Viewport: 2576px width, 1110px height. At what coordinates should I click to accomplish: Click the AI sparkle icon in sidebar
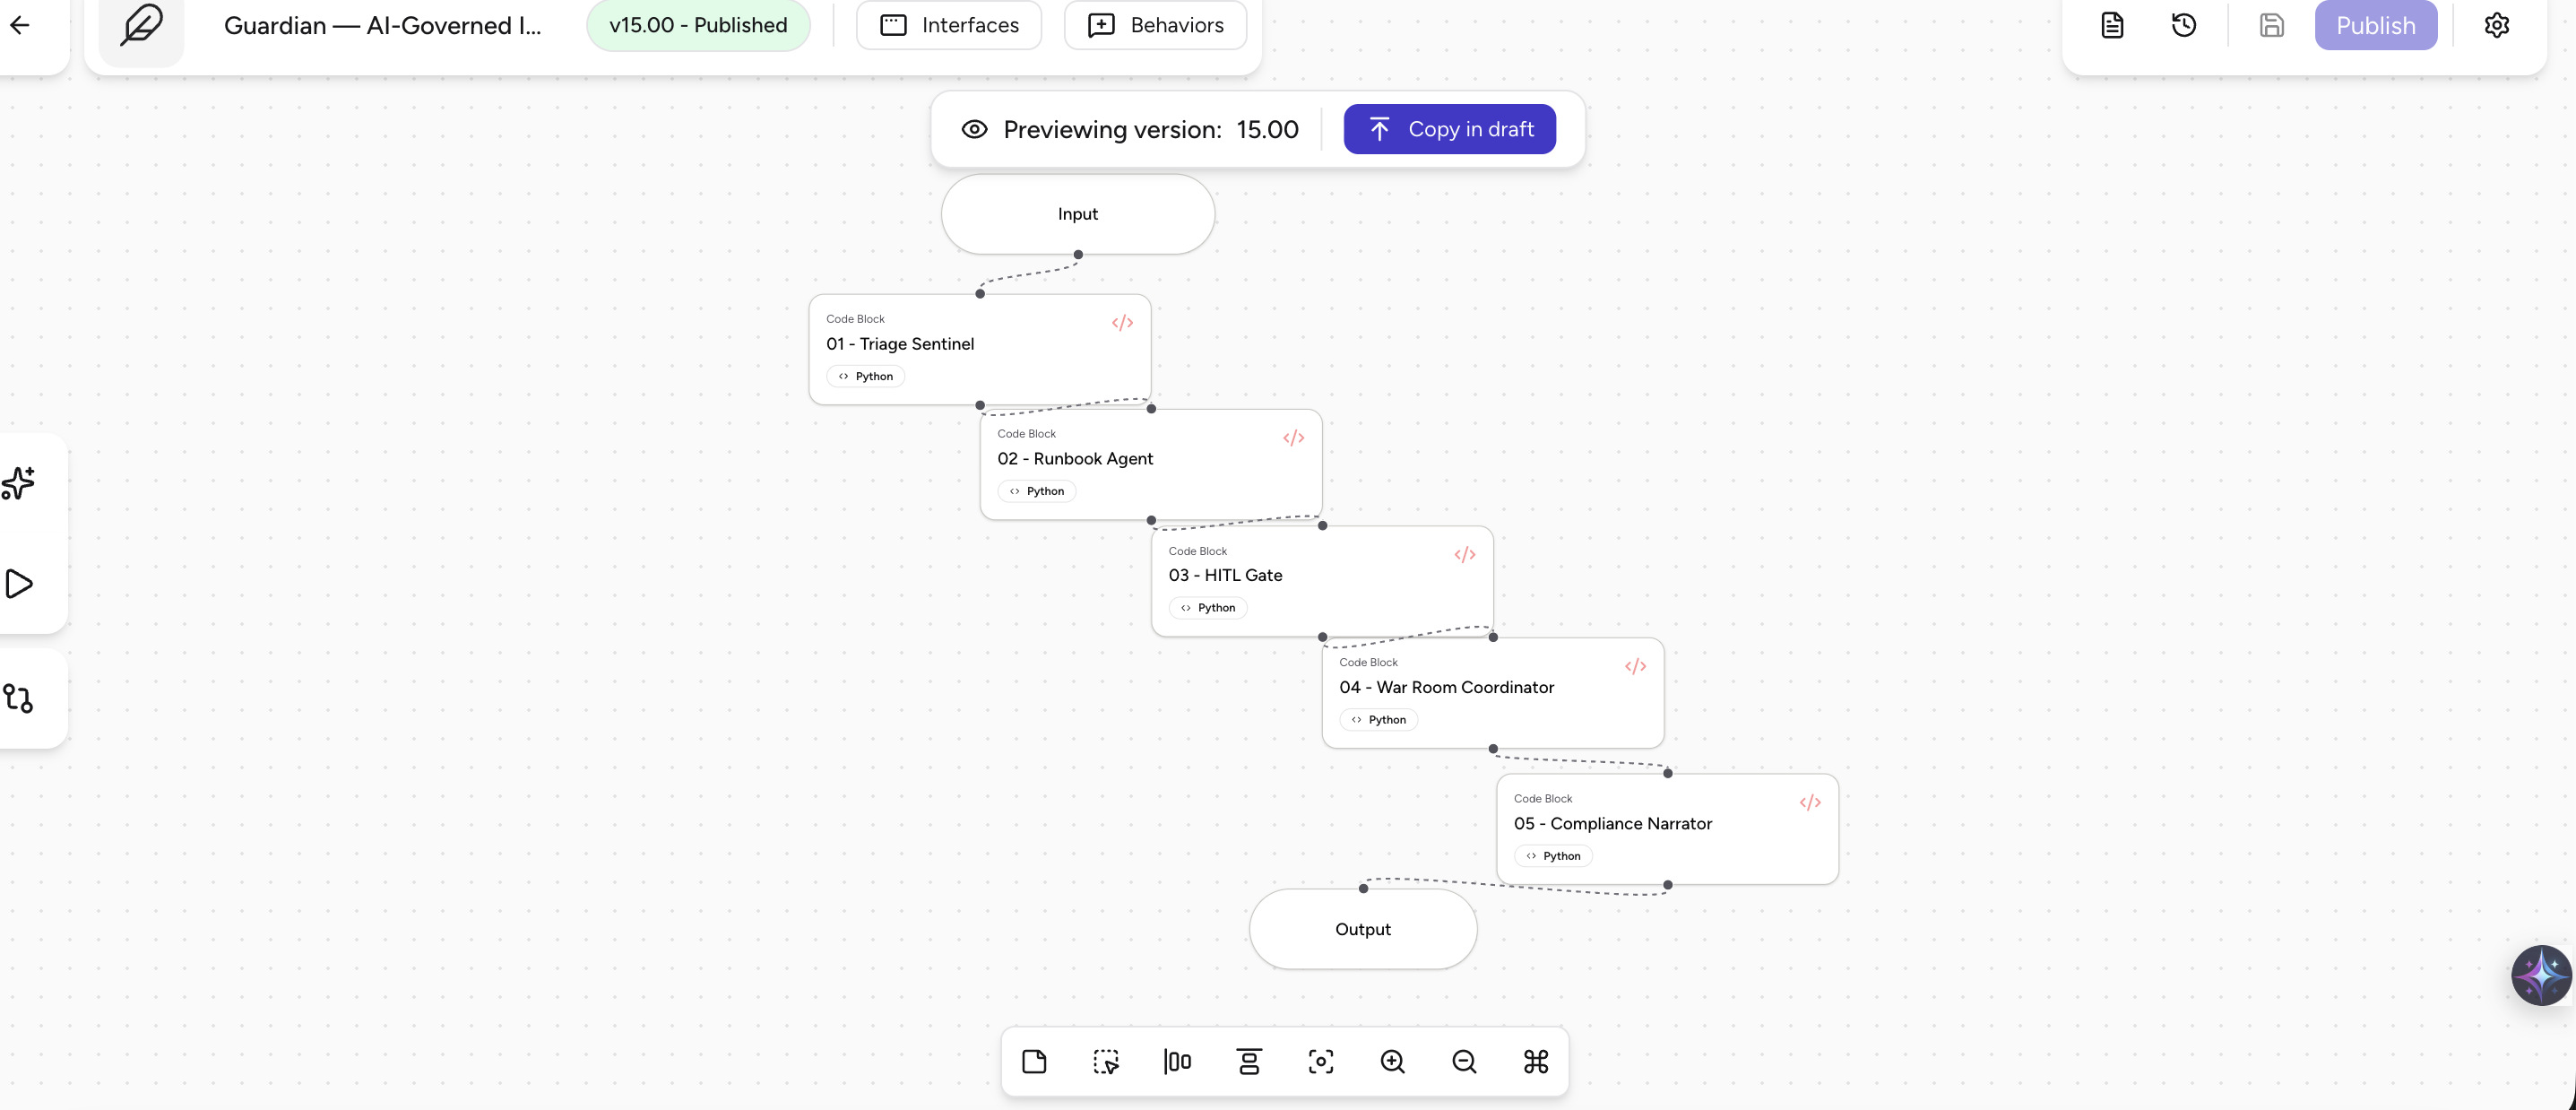point(19,483)
